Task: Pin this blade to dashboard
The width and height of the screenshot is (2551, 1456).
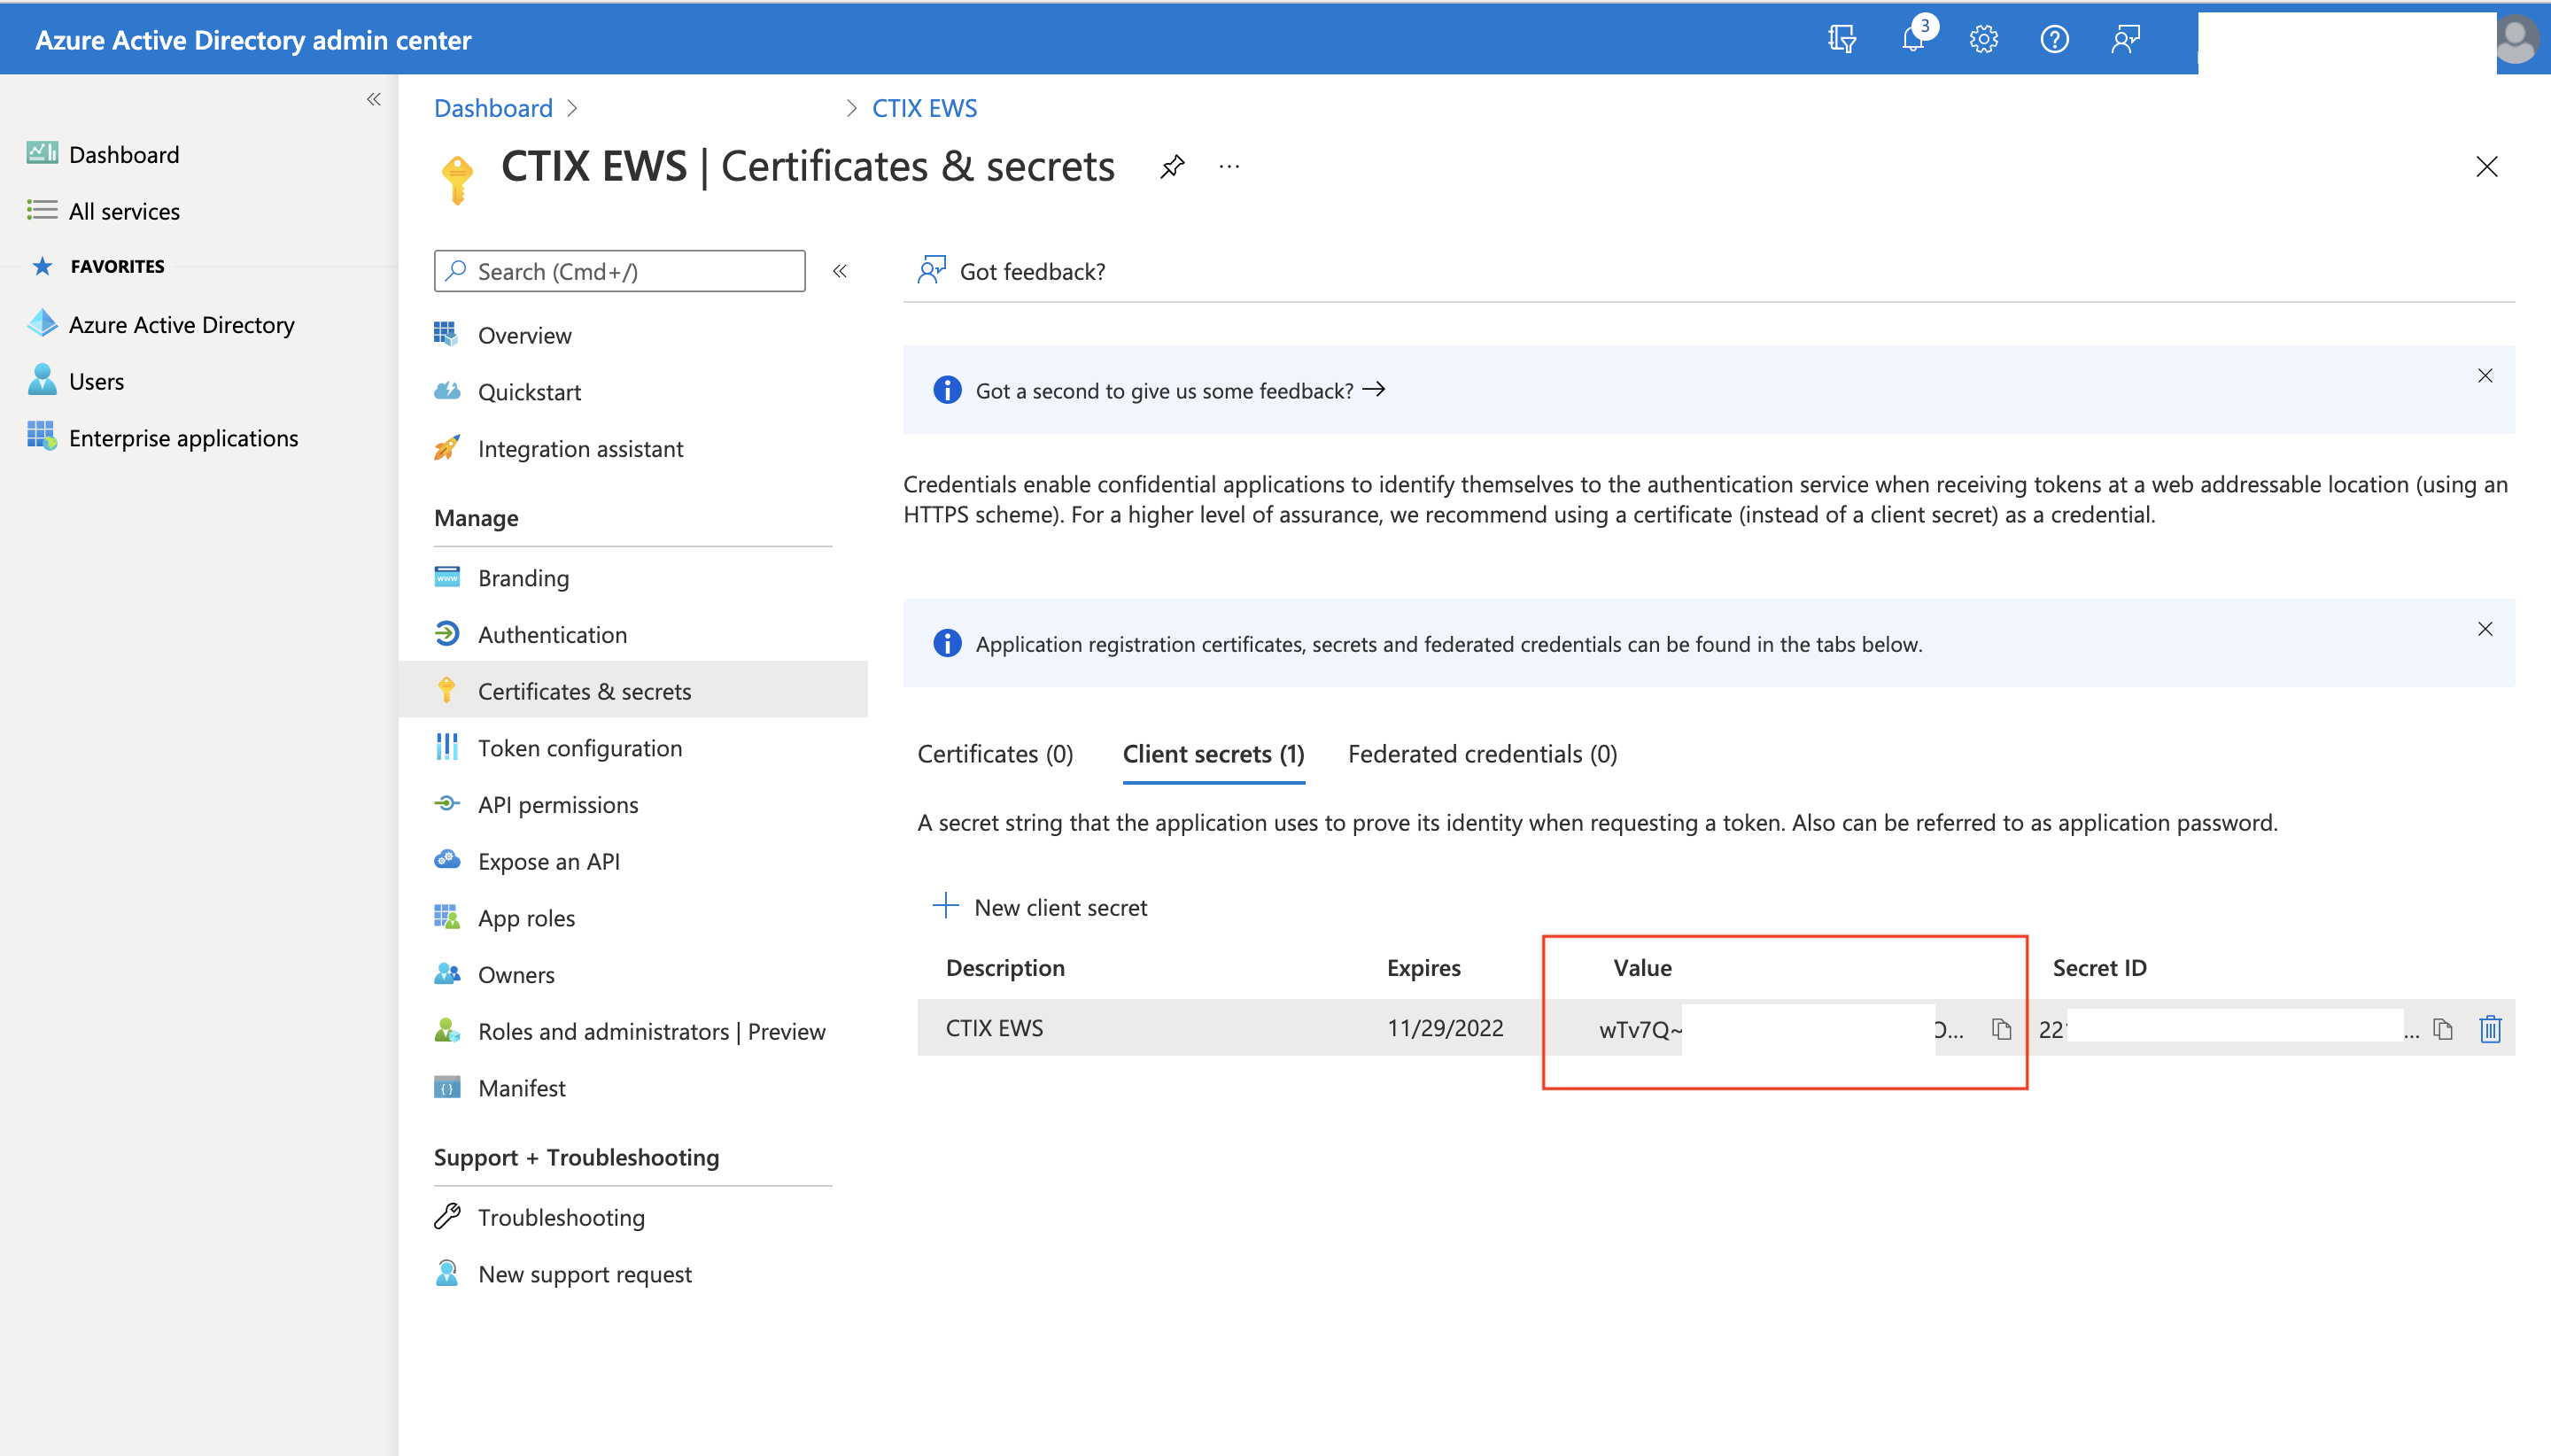Action: (1172, 167)
